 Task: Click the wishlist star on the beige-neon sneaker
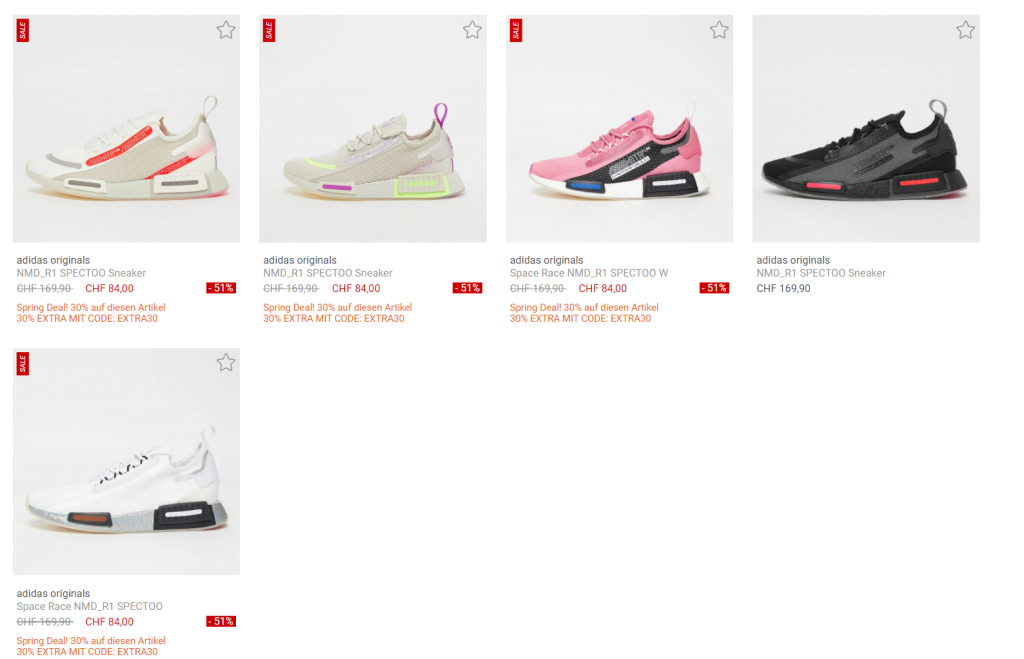pos(472,30)
